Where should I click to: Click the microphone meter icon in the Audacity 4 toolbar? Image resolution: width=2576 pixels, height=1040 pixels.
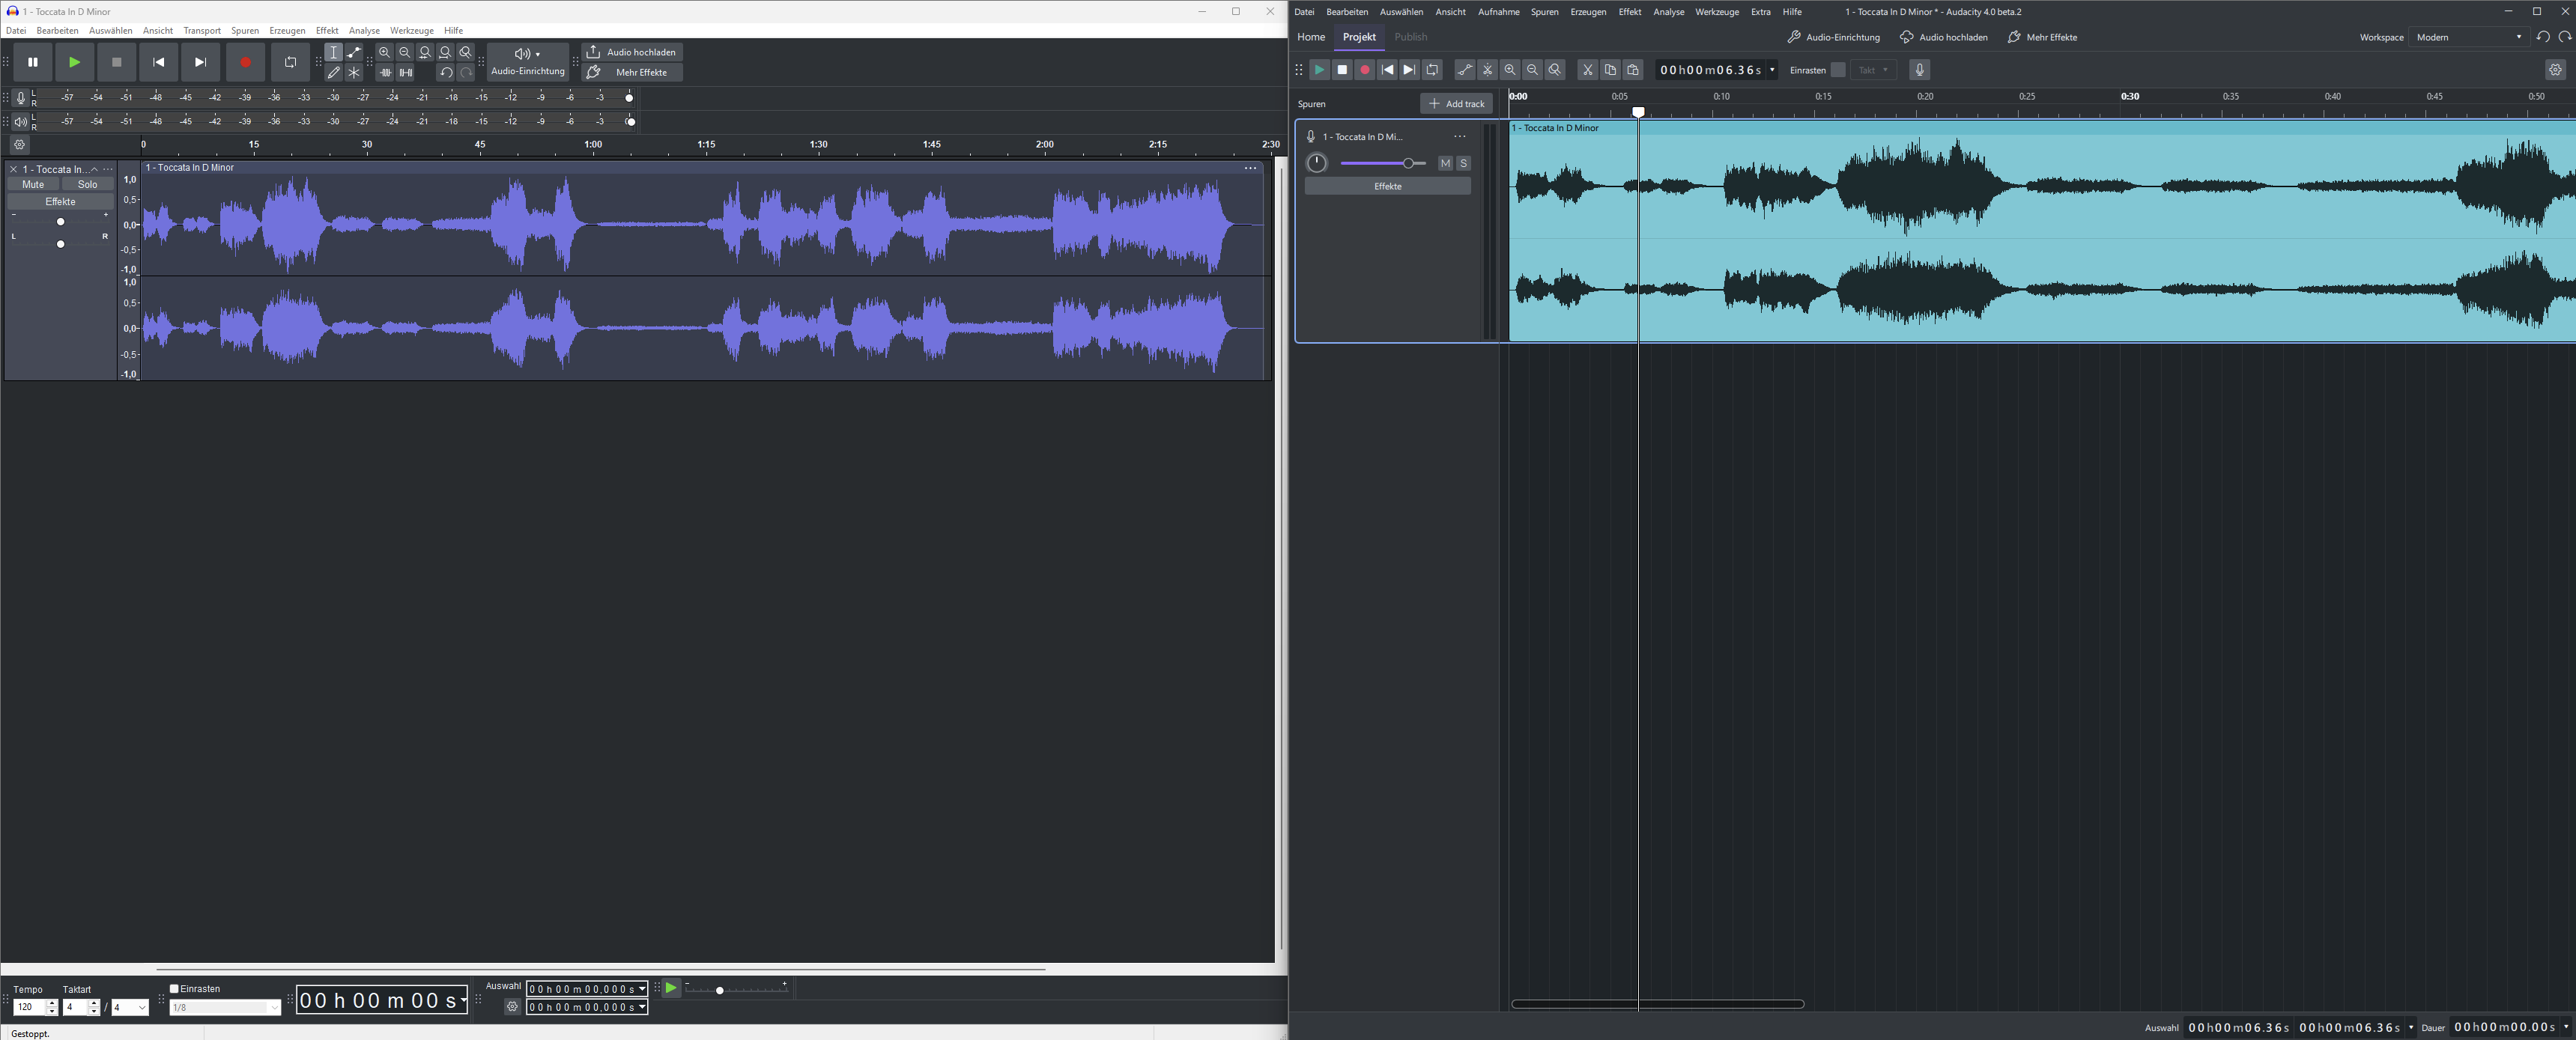(x=1919, y=70)
